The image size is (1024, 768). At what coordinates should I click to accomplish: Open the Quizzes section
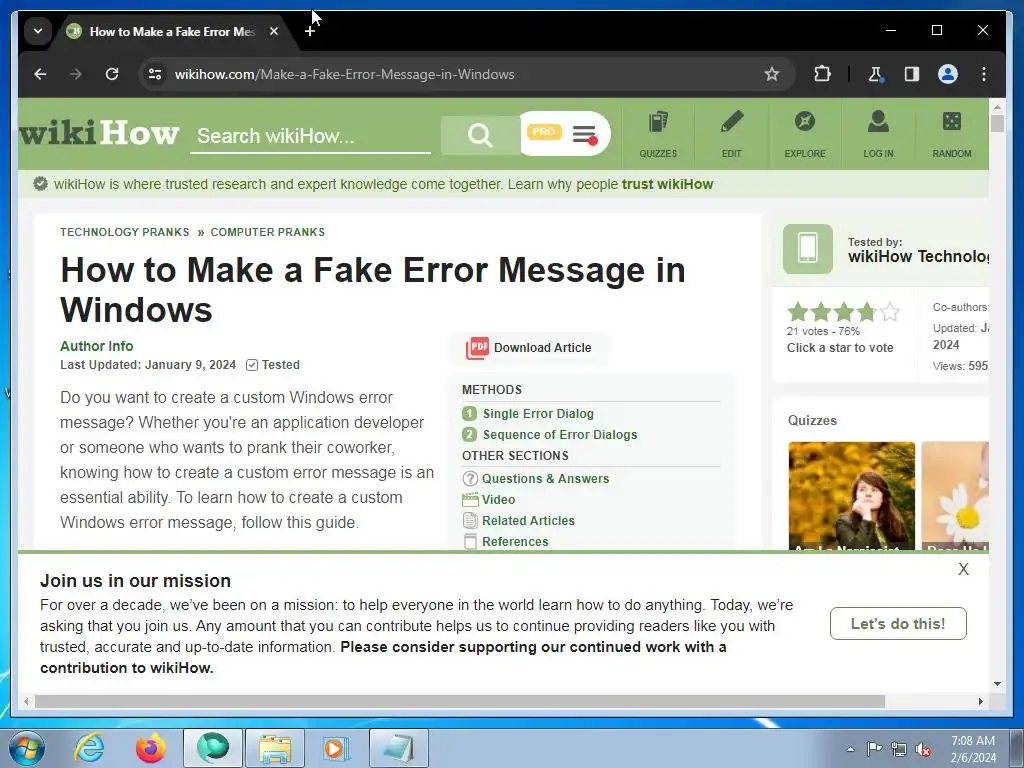click(x=658, y=135)
